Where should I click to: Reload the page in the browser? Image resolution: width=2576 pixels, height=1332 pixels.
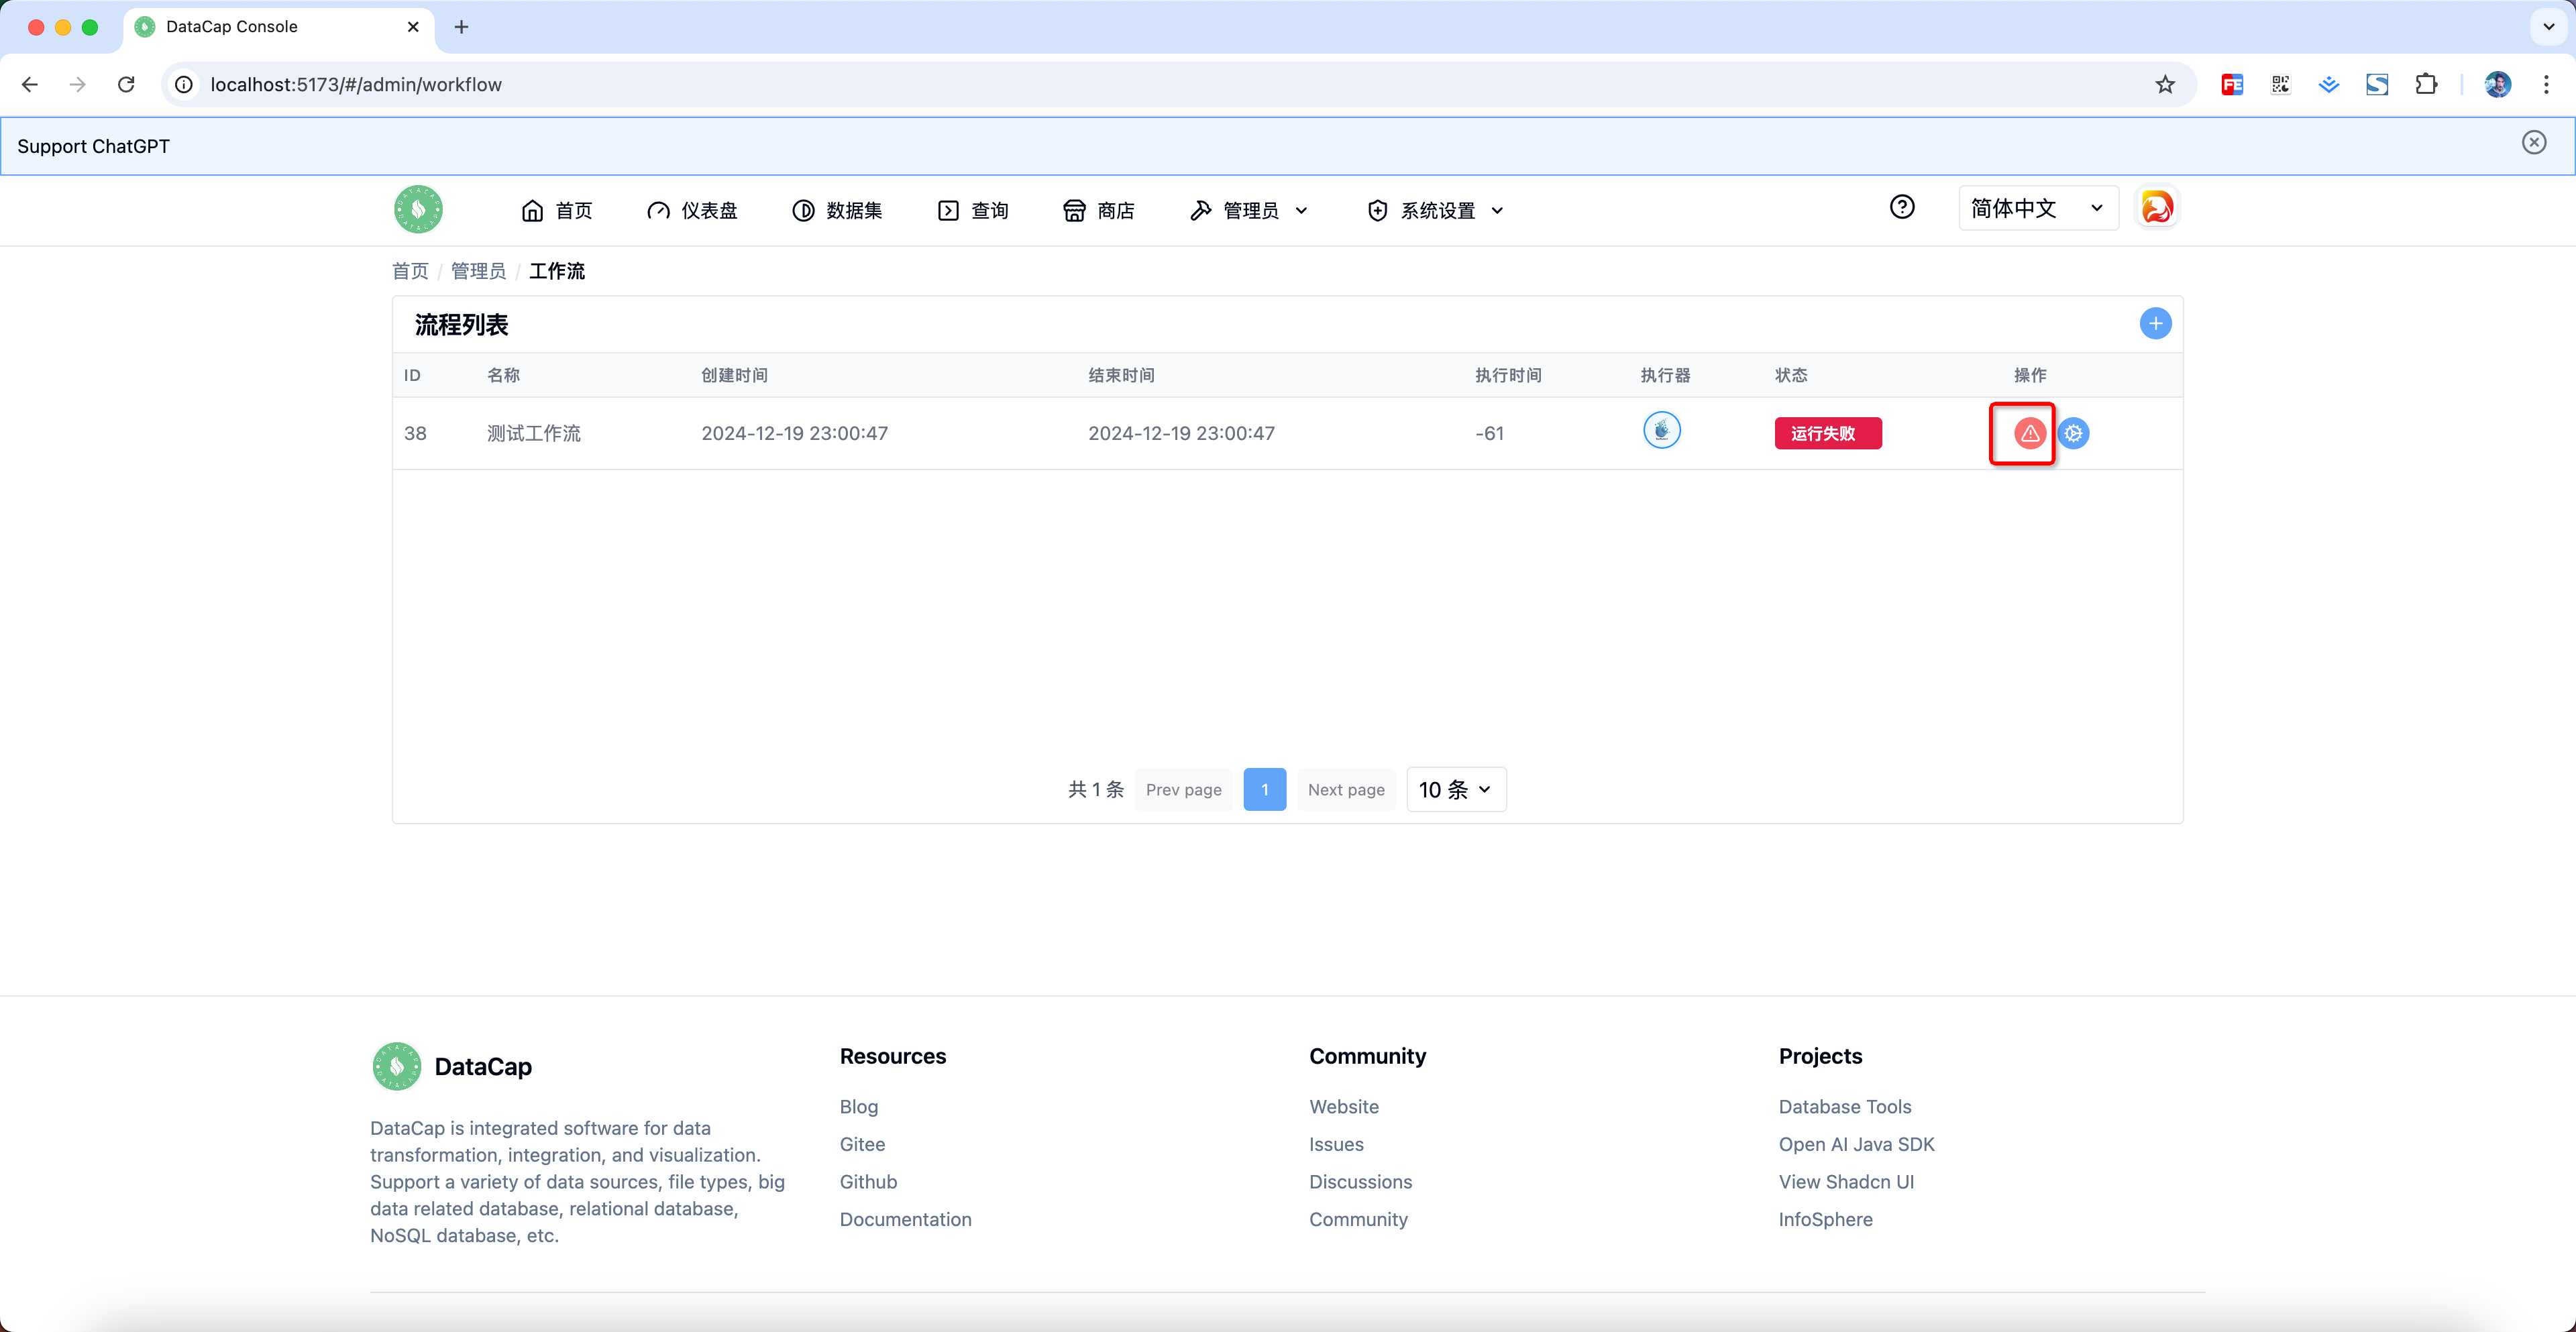[x=126, y=85]
